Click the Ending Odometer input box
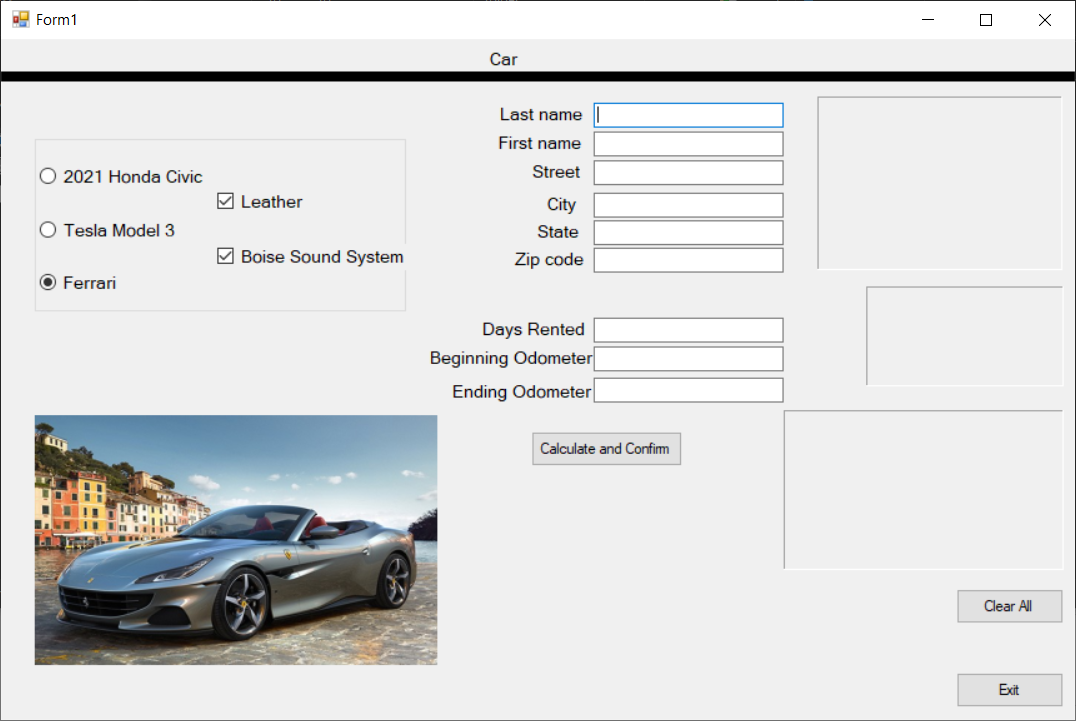1076x721 pixels. [688, 390]
